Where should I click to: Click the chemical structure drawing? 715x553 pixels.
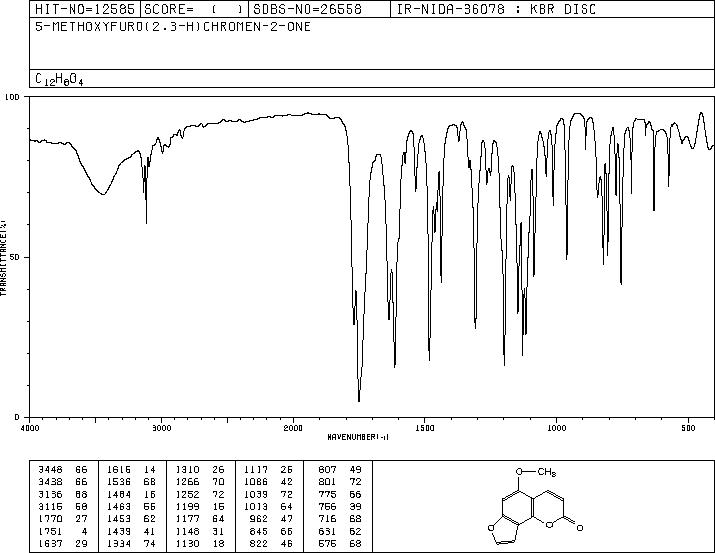pyautogui.click(x=535, y=505)
